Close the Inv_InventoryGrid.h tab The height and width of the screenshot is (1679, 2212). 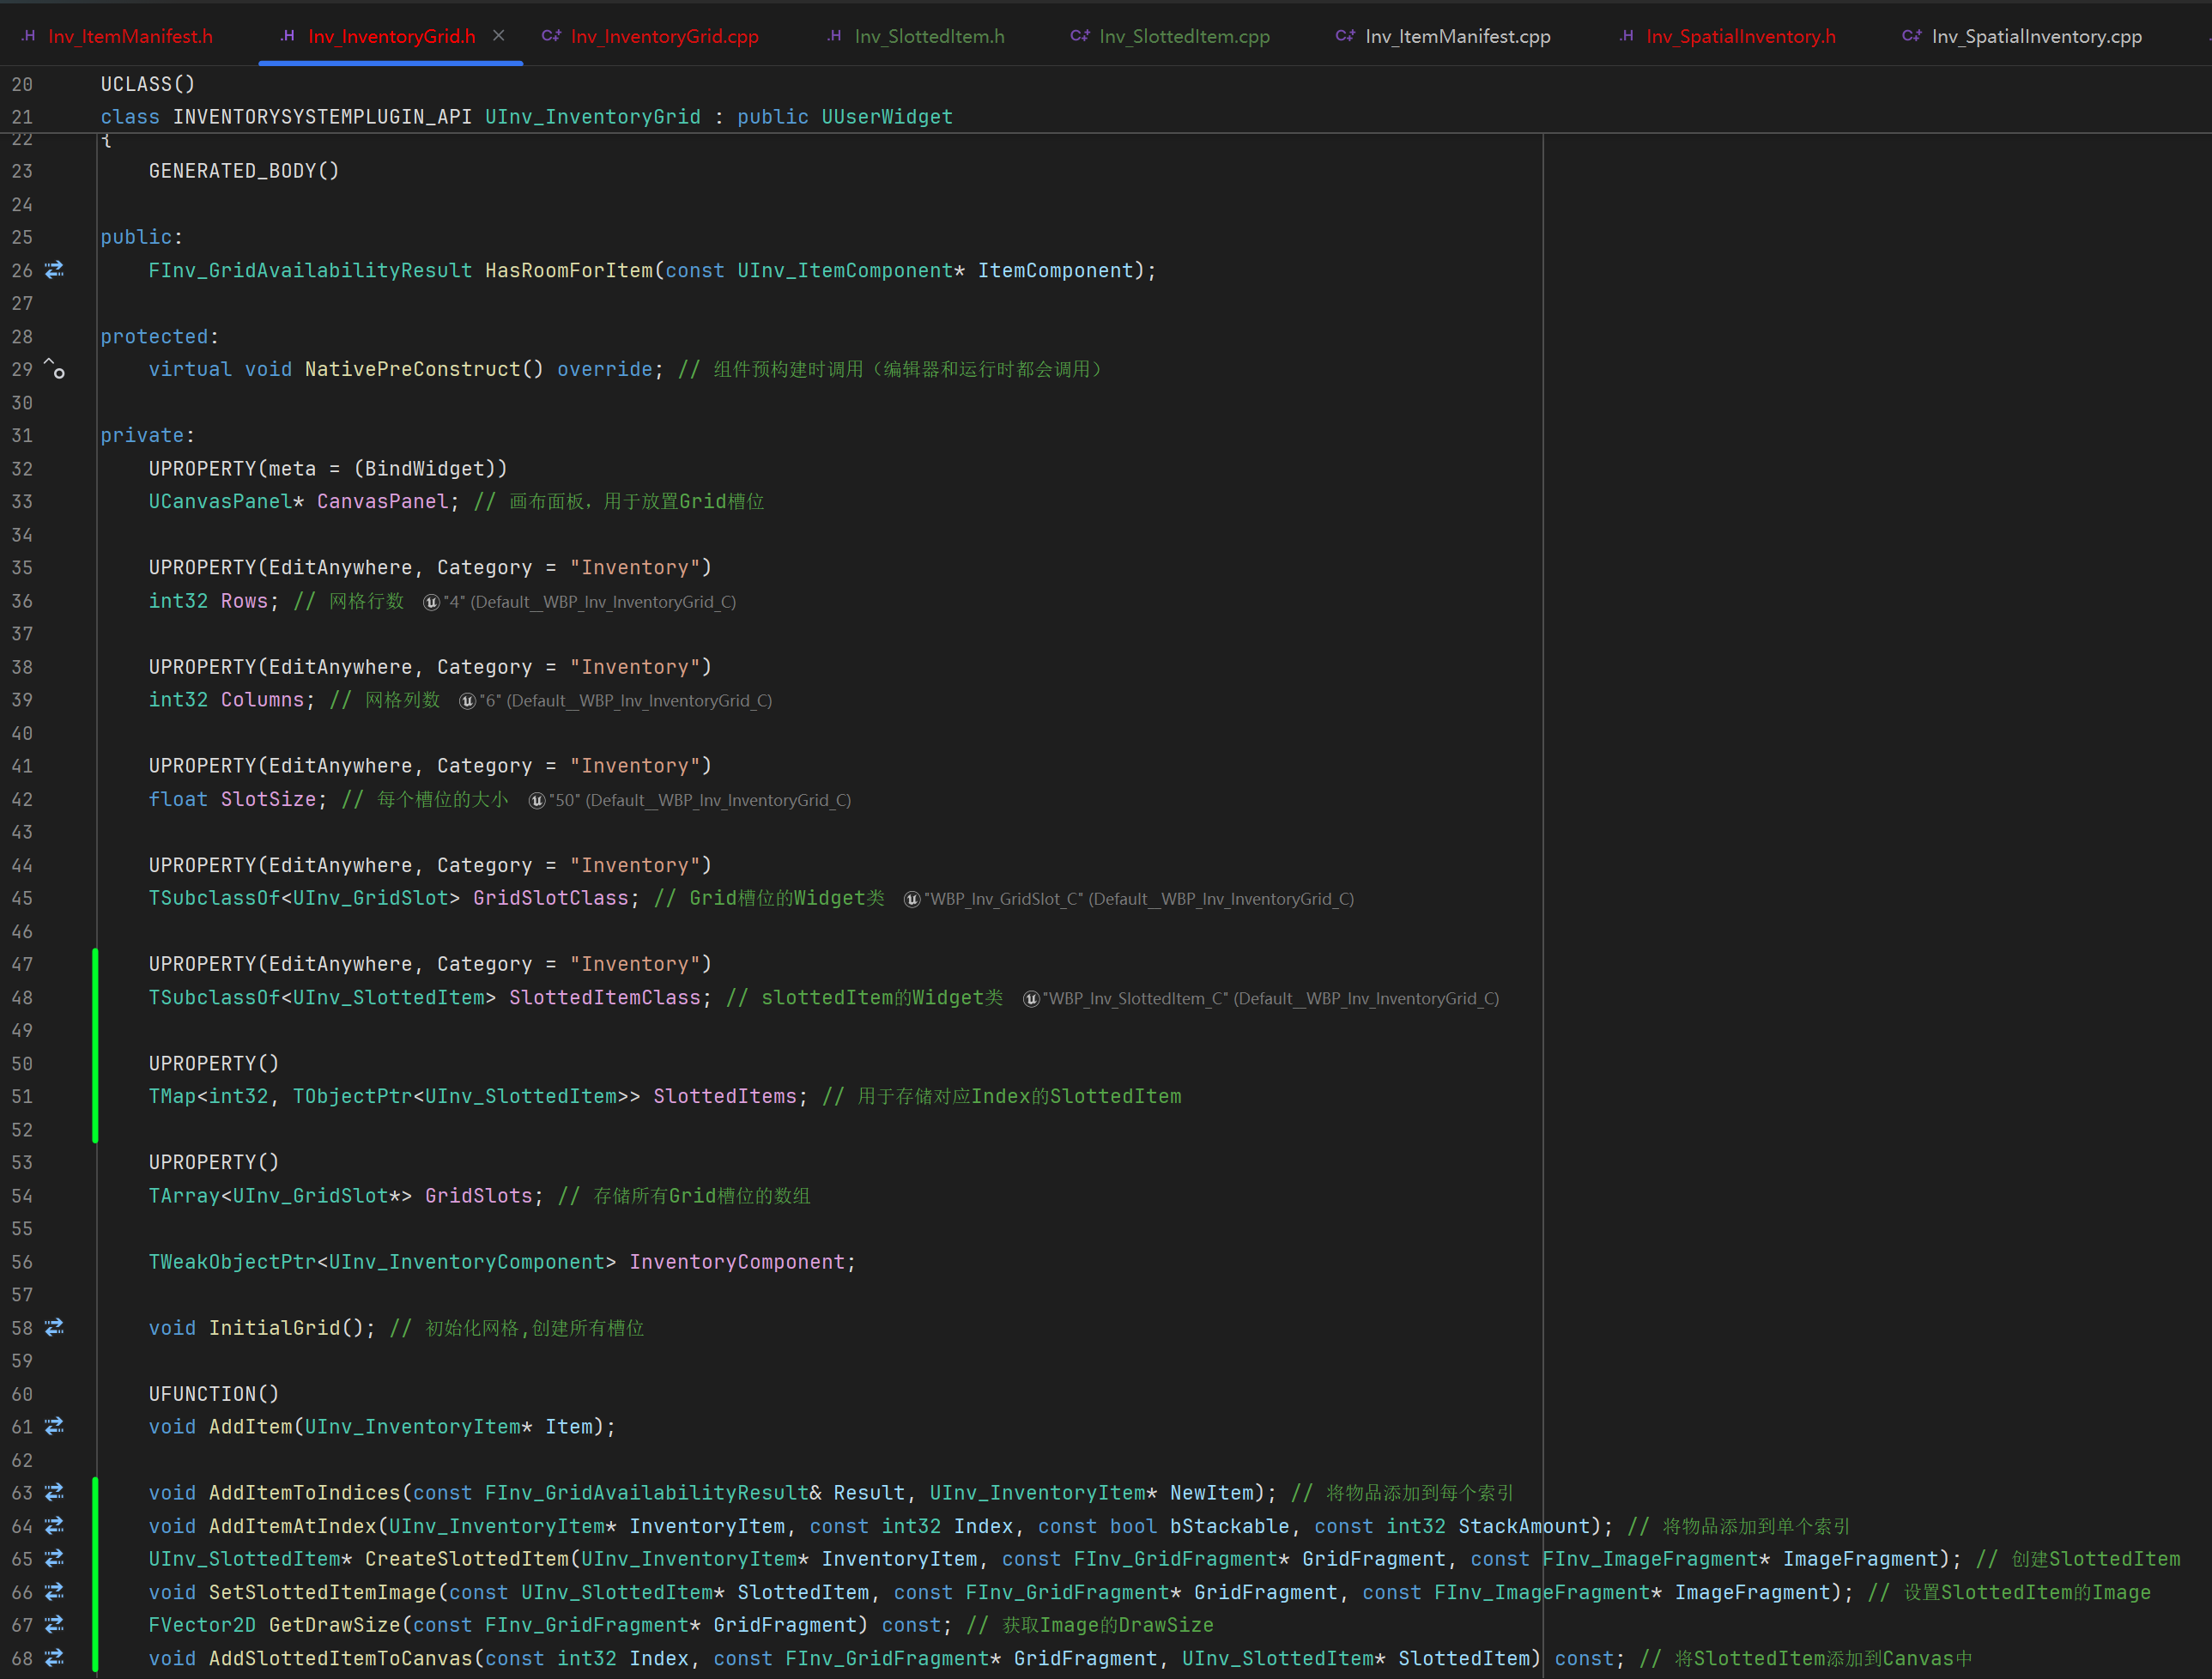click(499, 36)
